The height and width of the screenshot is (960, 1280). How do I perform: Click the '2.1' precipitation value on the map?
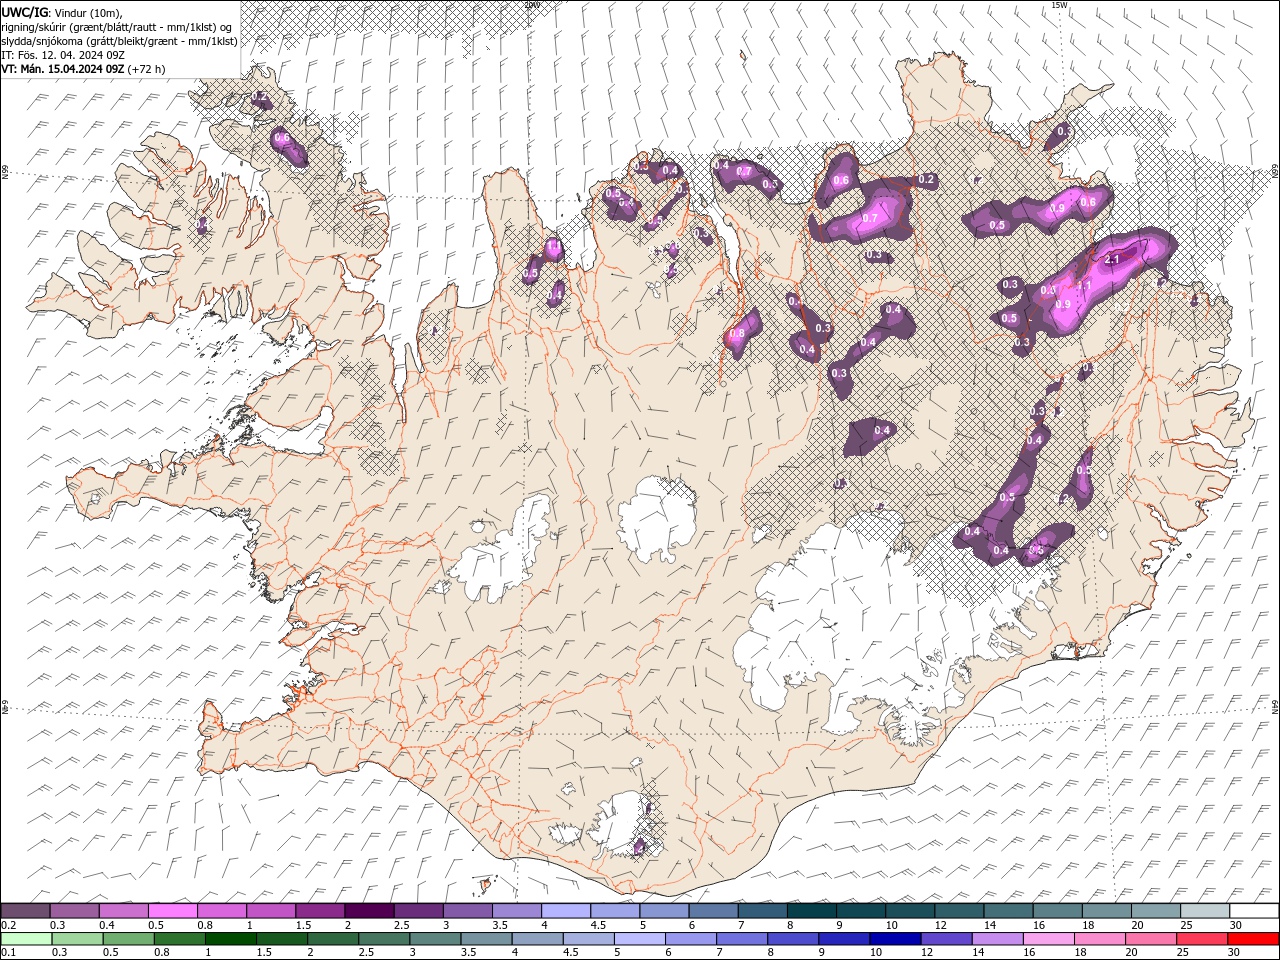tap(1112, 260)
